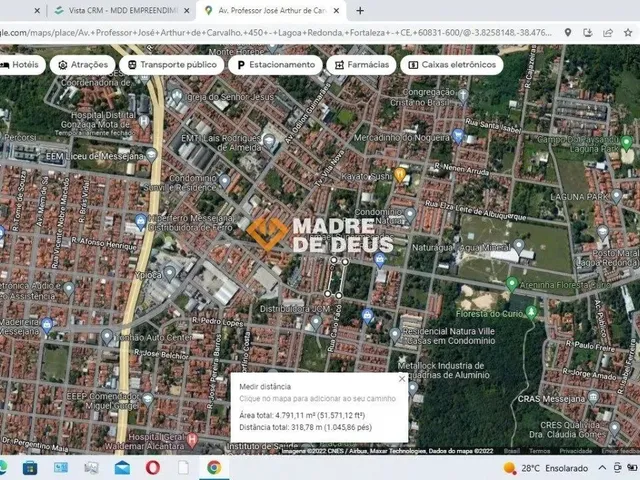The width and height of the screenshot is (640, 480).
Task: Select EMTI Lais Rodrigues de Almeida pin
Action: coord(269,142)
